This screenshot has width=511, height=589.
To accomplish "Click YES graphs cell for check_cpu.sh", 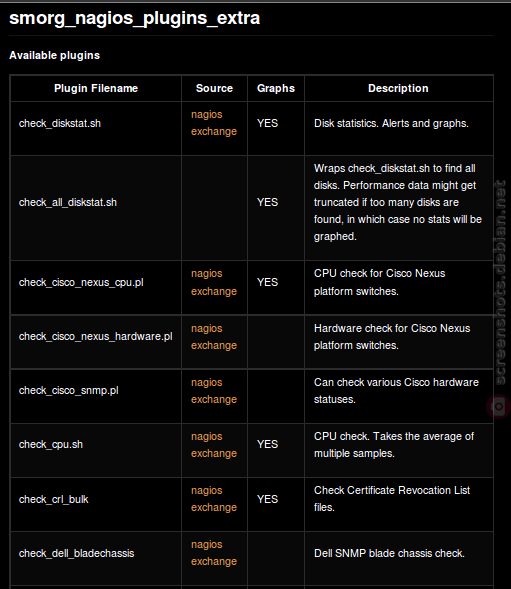I will 268,444.
